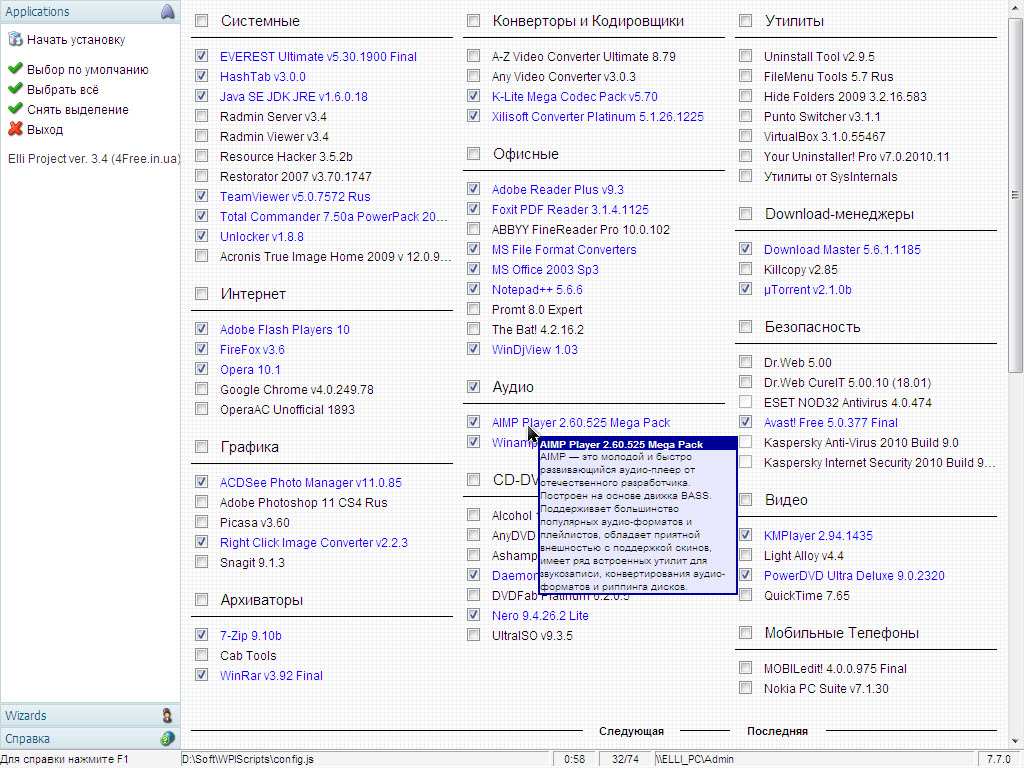1024x768 pixels.
Task: Check Nokia PC Suite v7.1.30
Action: click(745, 688)
